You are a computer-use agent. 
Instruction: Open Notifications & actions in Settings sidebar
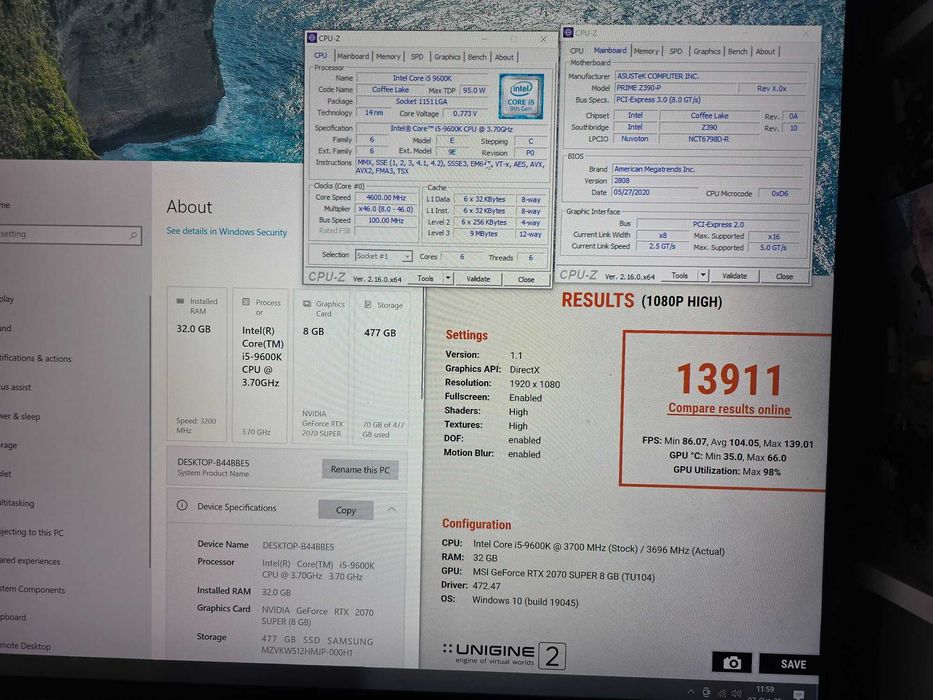pyautogui.click(x=36, y=358)
